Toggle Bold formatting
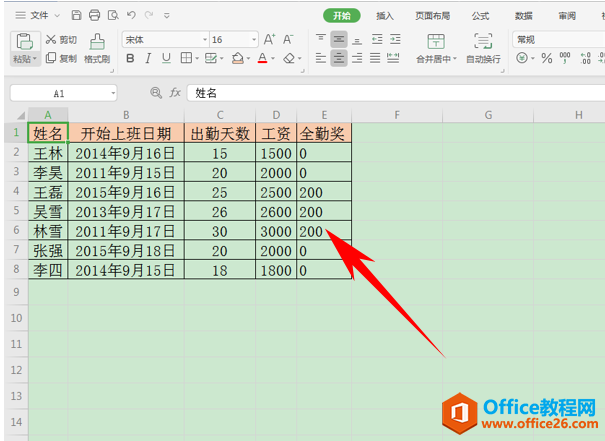This screenshot has height=441, width=605. pos(130,59)
